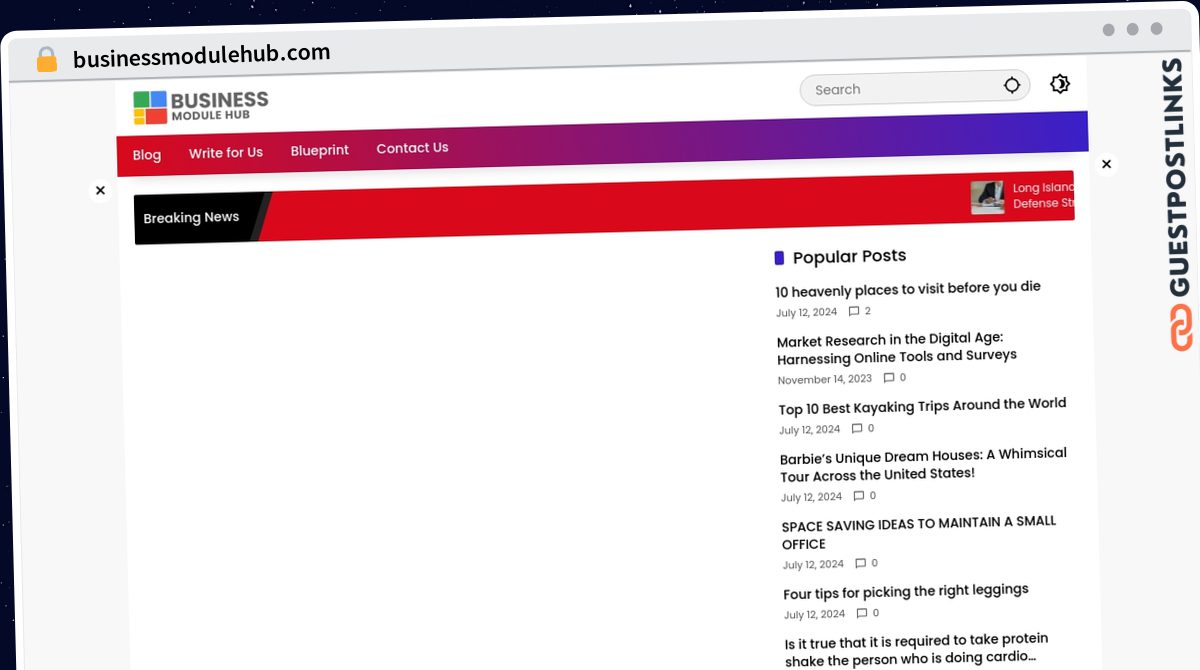
Task: Open Top 10 Best Kayaking Trips post
Action: coord(922,407)
